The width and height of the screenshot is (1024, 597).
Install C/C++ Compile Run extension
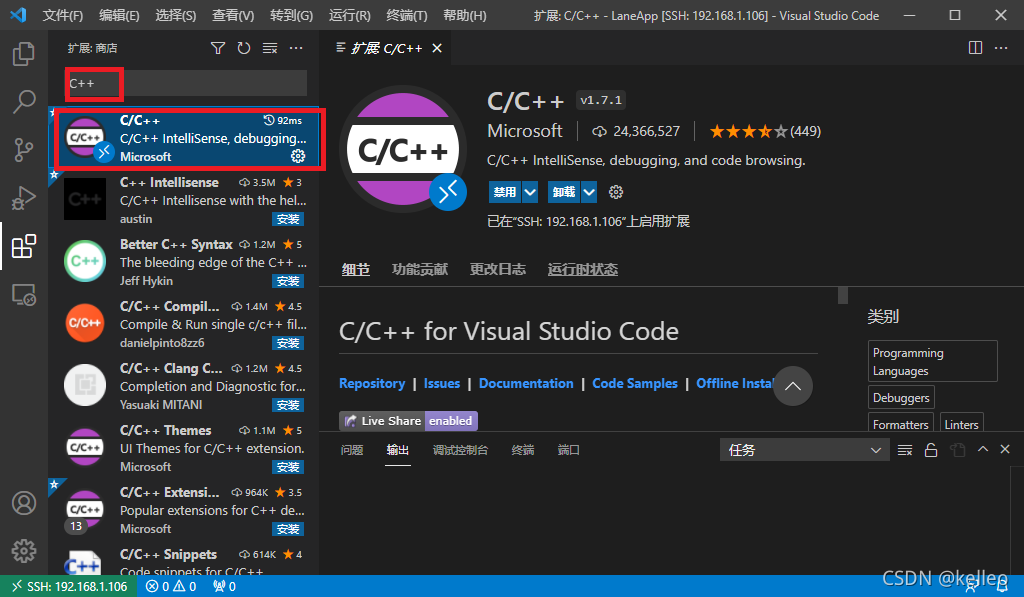pyautogui.click(x=288, y=344)
